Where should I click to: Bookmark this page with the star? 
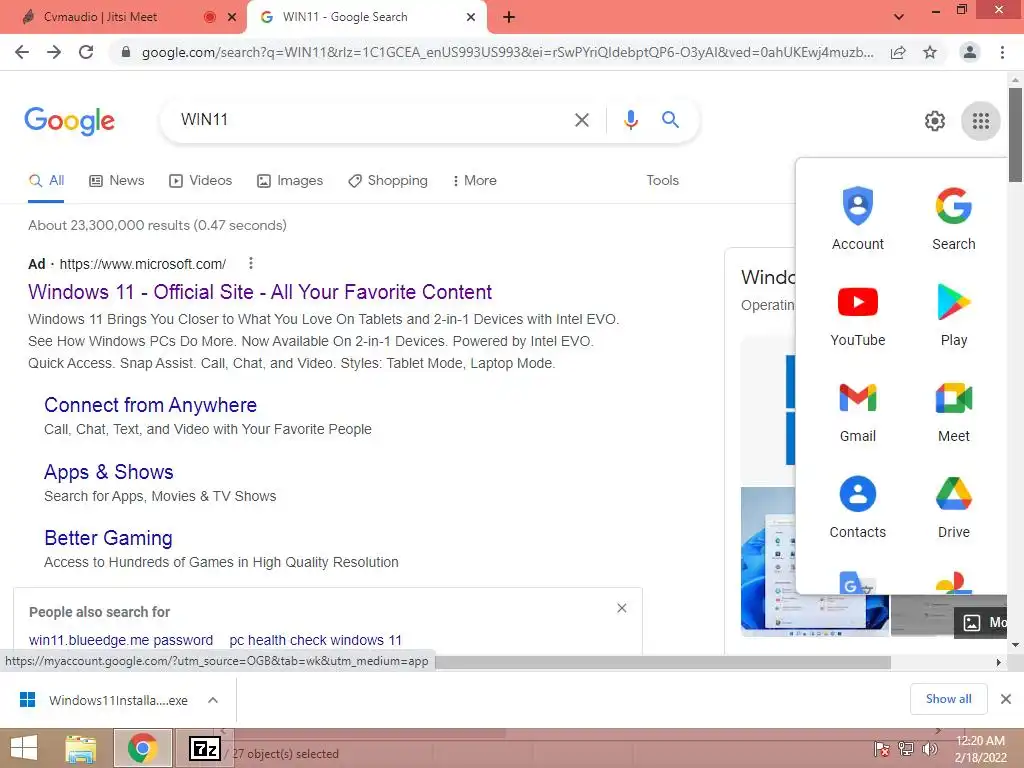point(930,52)
